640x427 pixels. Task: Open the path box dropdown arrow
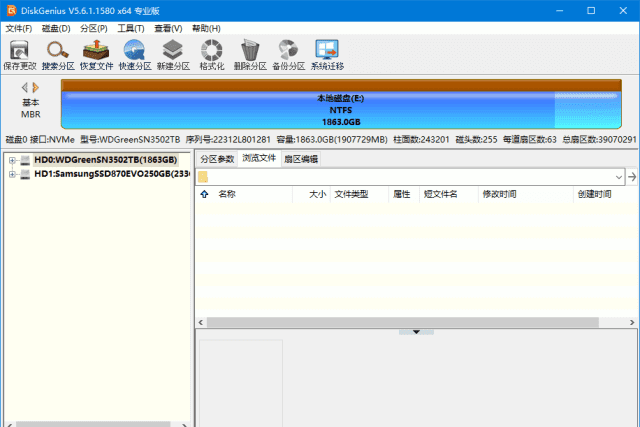point(619,177)
